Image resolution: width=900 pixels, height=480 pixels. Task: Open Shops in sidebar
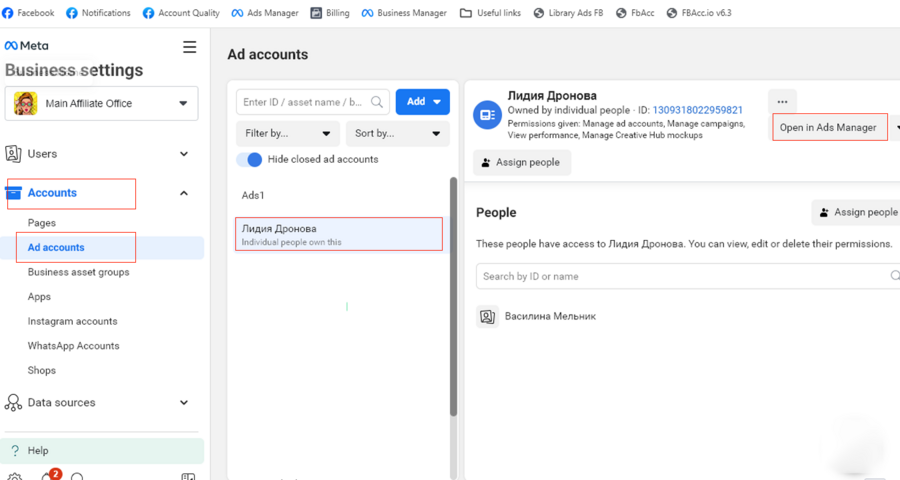[42, 370]
